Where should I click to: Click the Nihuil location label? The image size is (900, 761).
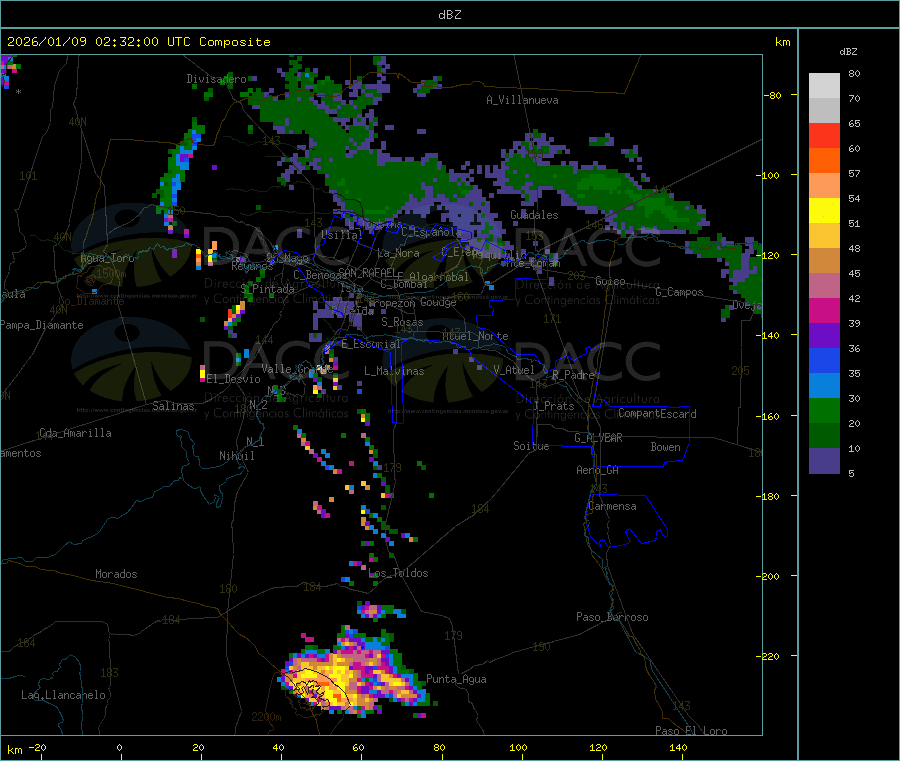pyautogui.click(x=236, y=456)
